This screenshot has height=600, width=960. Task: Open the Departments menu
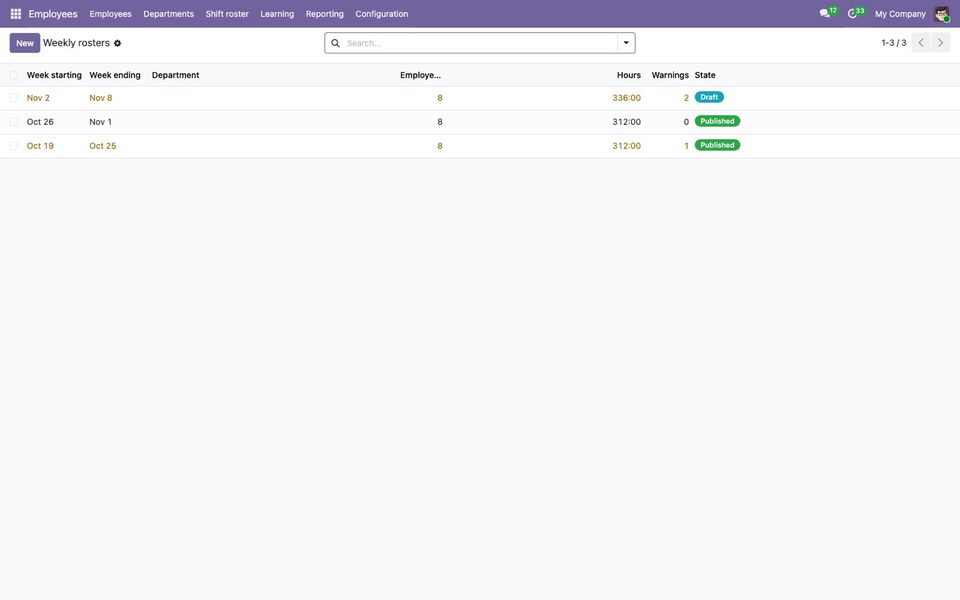click(168, 13)
